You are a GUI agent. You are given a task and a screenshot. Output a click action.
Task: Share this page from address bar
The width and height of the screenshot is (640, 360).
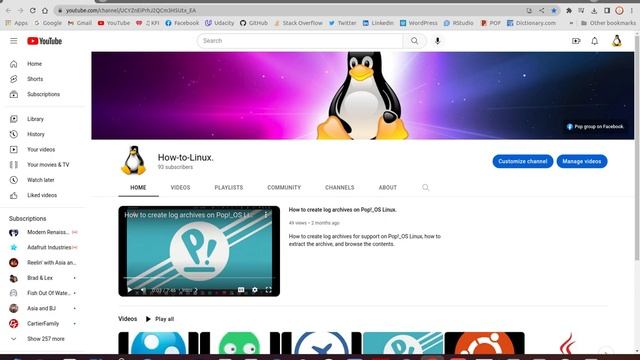[542, 11]
